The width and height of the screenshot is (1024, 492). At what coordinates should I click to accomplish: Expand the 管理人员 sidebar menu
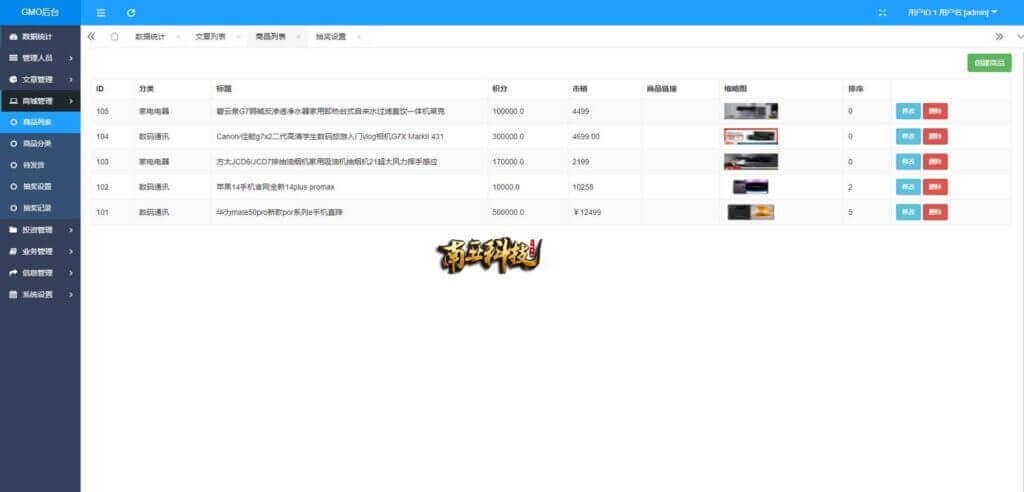click(40, 58)
